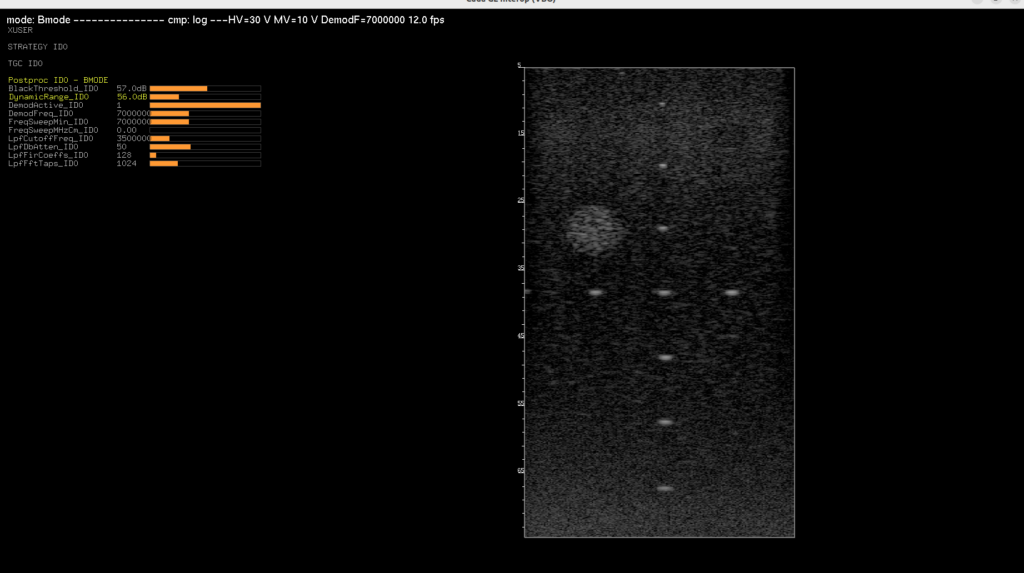Click the HV=30 V header readout

(249, 20)
